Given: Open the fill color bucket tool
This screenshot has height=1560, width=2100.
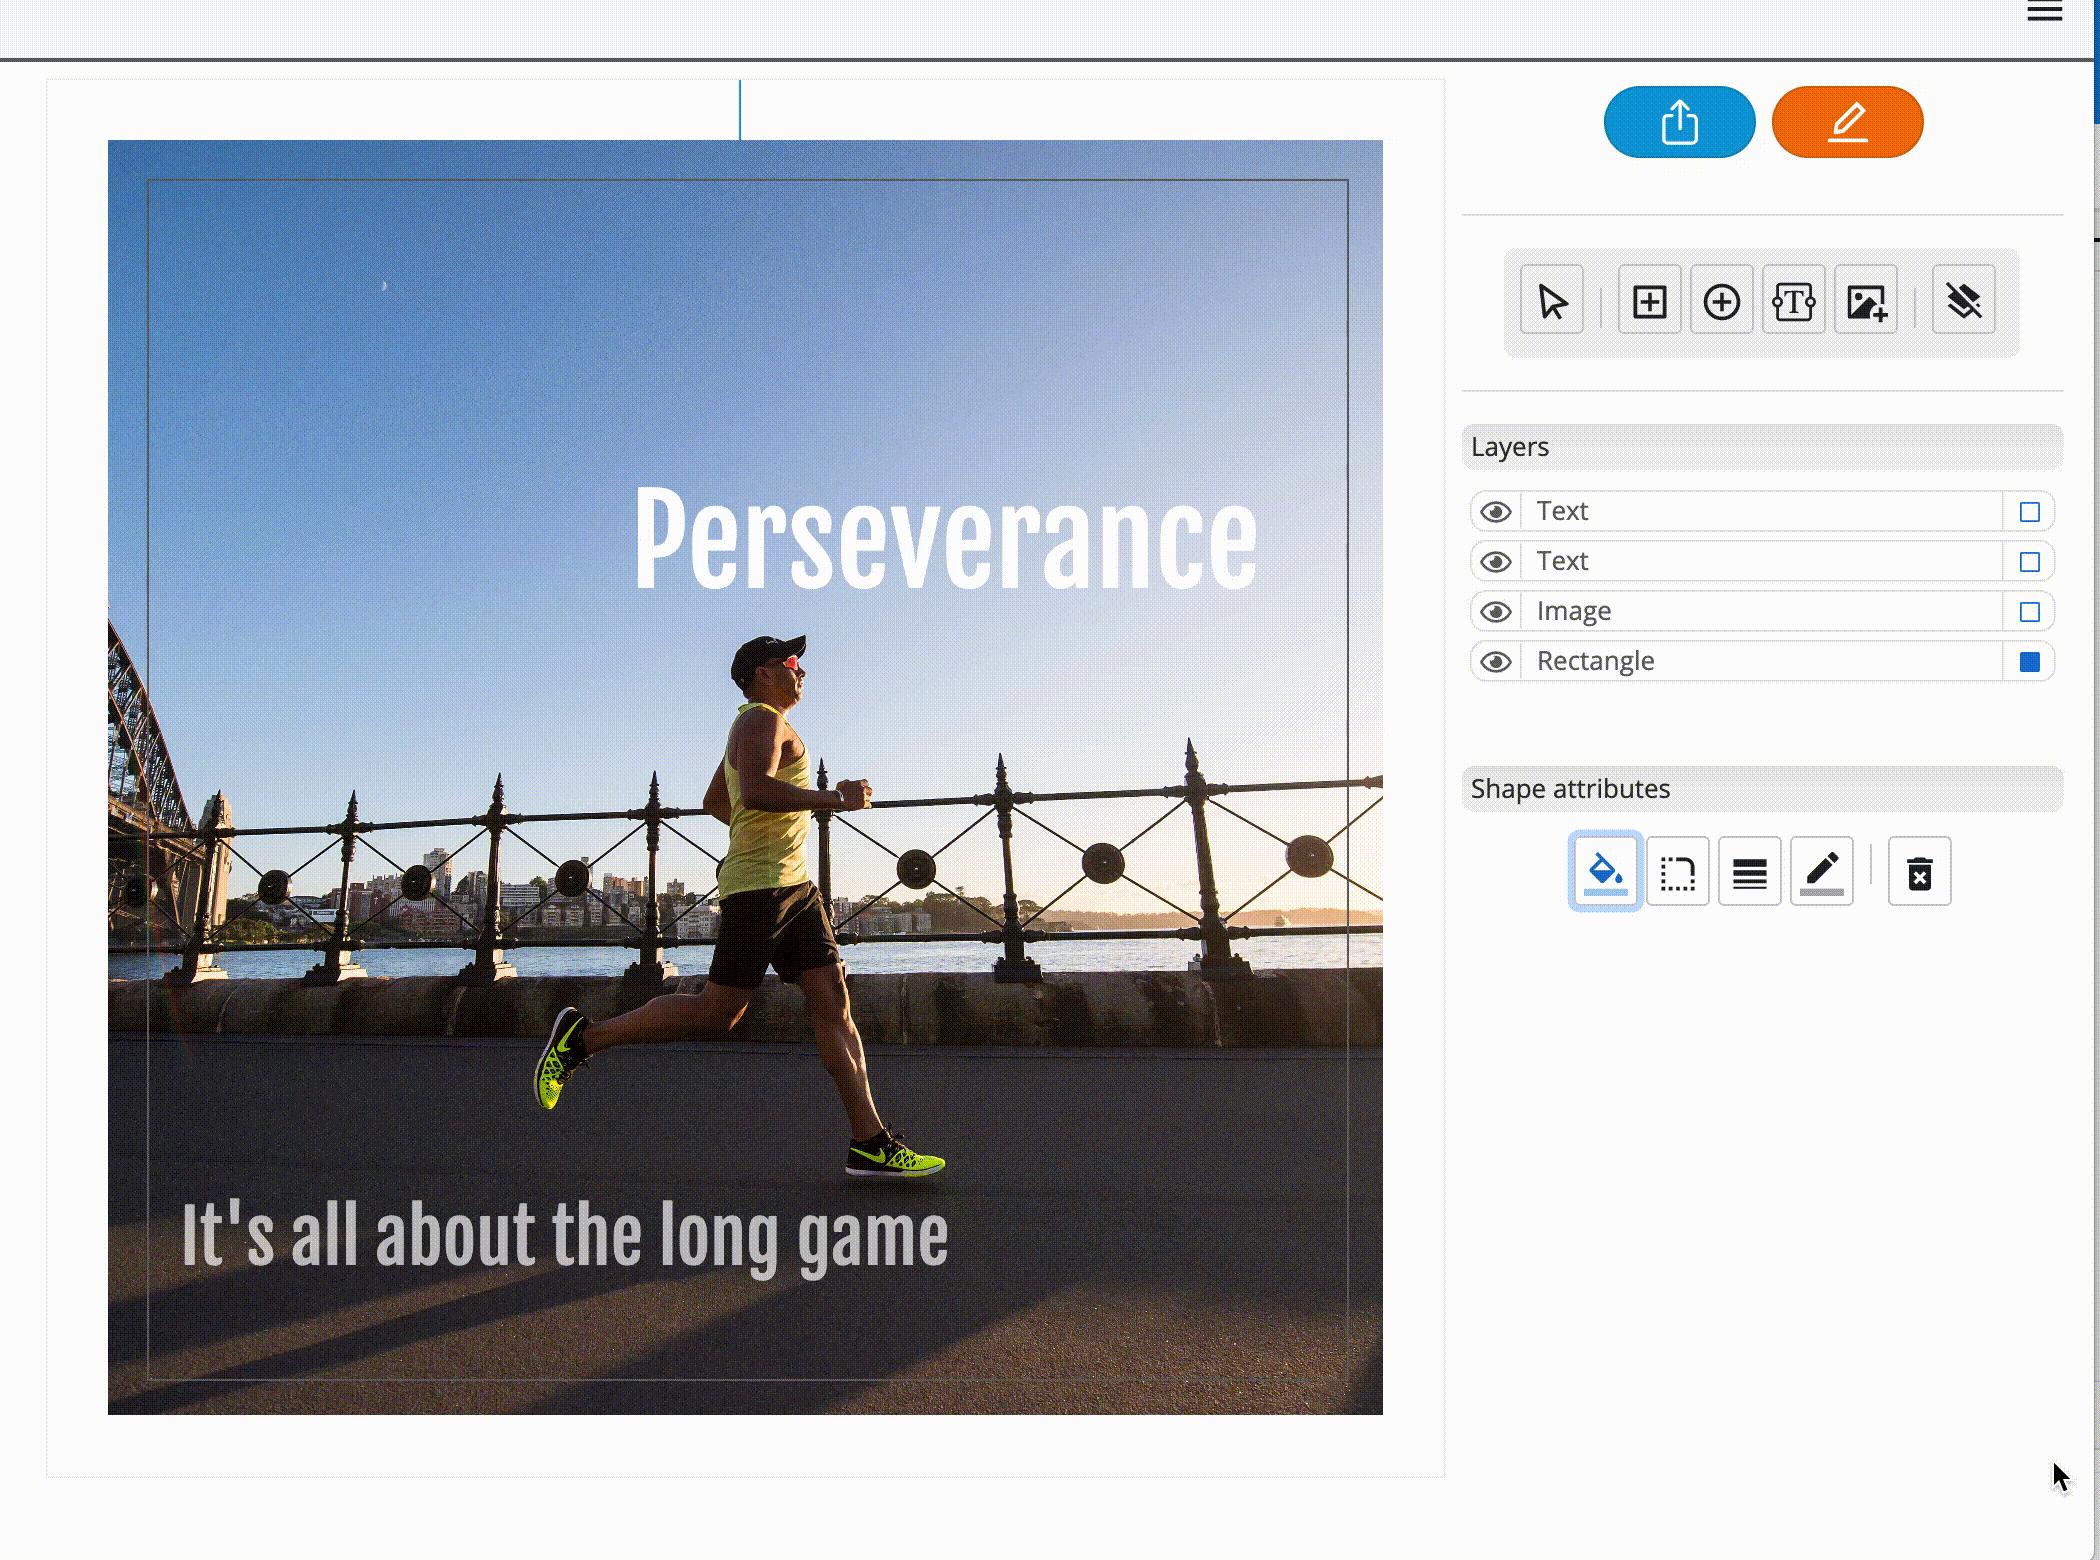Looking at the screenshot, I should tap(1605, 872).
